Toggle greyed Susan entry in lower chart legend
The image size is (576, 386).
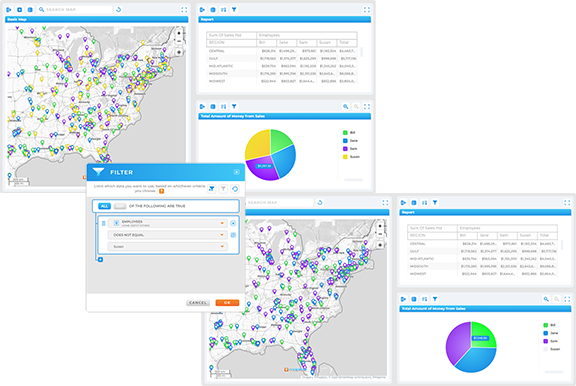(x=551, y=349)
